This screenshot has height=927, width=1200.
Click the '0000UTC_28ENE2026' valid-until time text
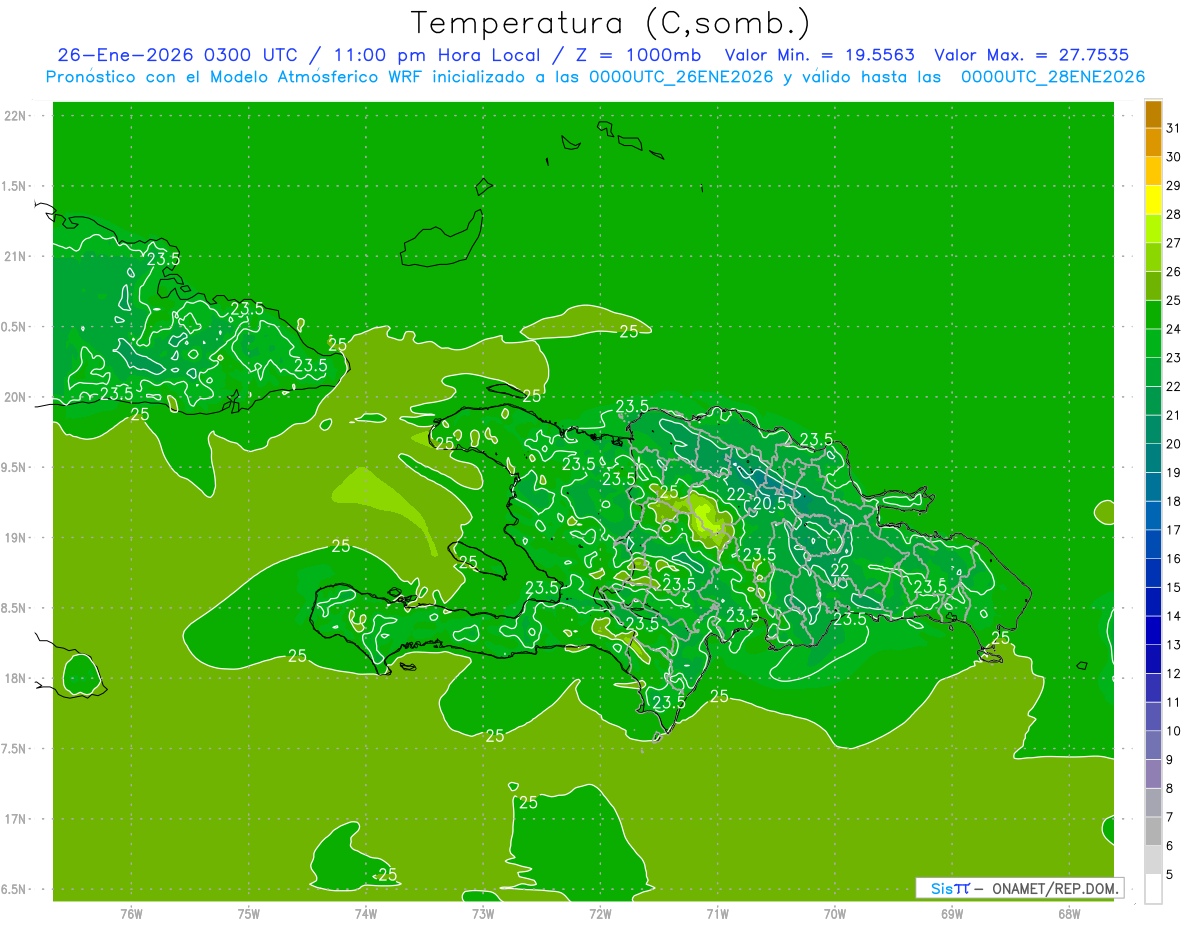click(1053, 77)
